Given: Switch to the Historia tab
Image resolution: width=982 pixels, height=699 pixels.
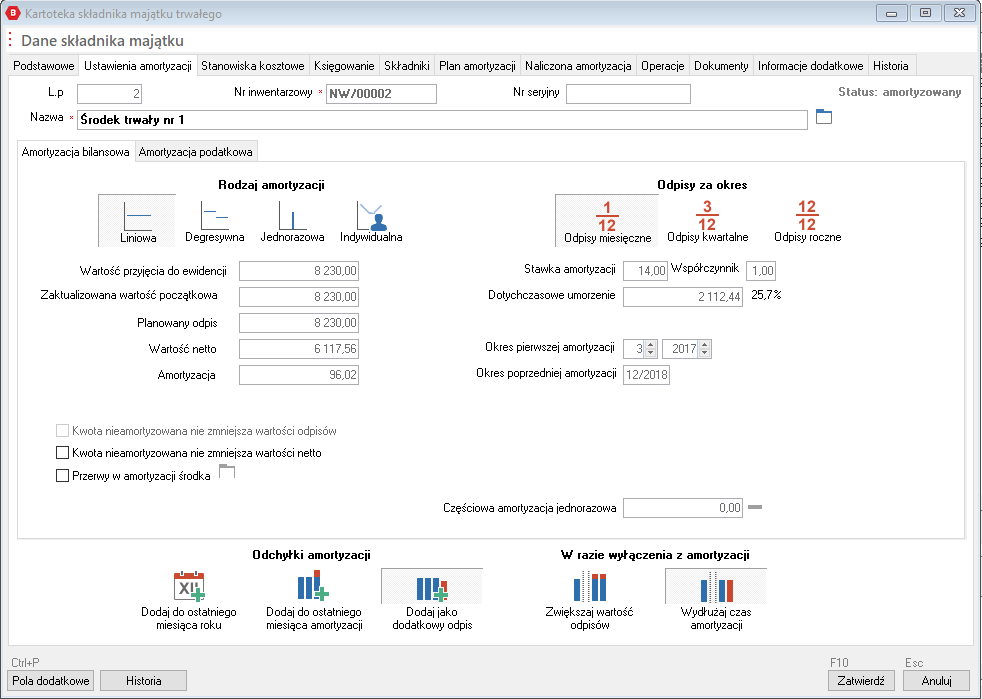Looking at the screenshot, I should click(891, 66).
